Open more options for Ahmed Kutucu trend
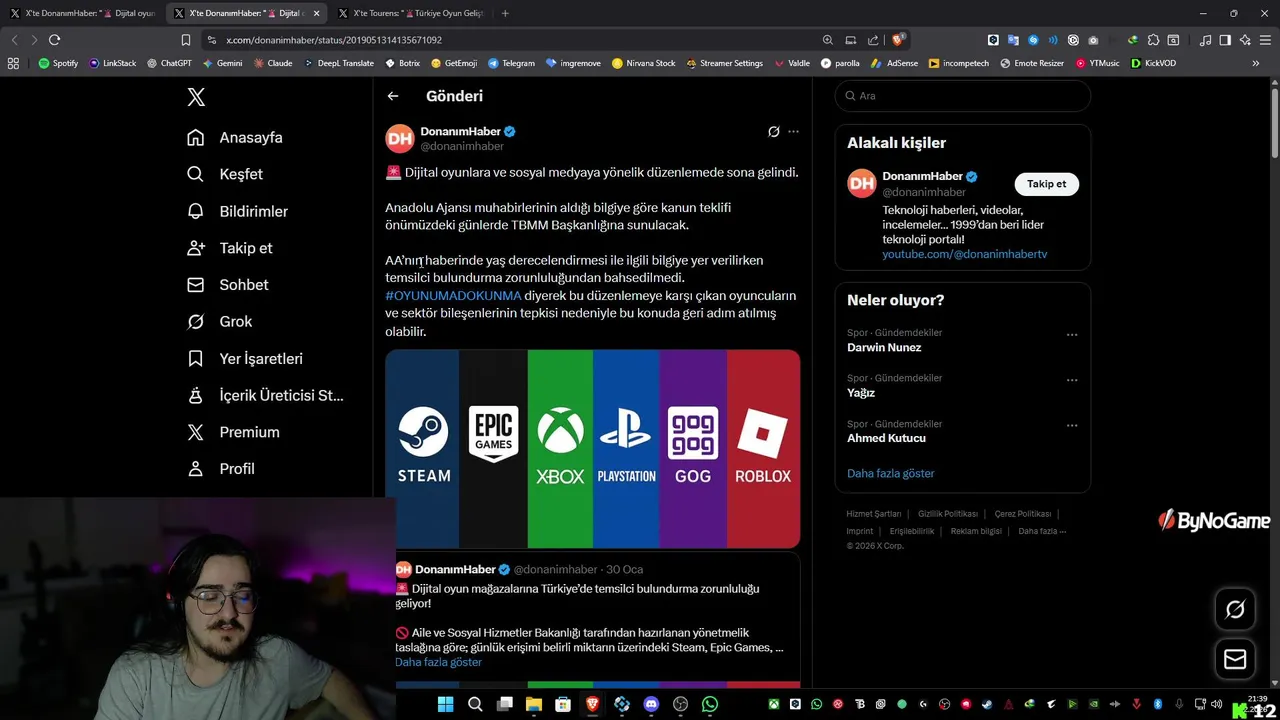 coord(1072,425)
